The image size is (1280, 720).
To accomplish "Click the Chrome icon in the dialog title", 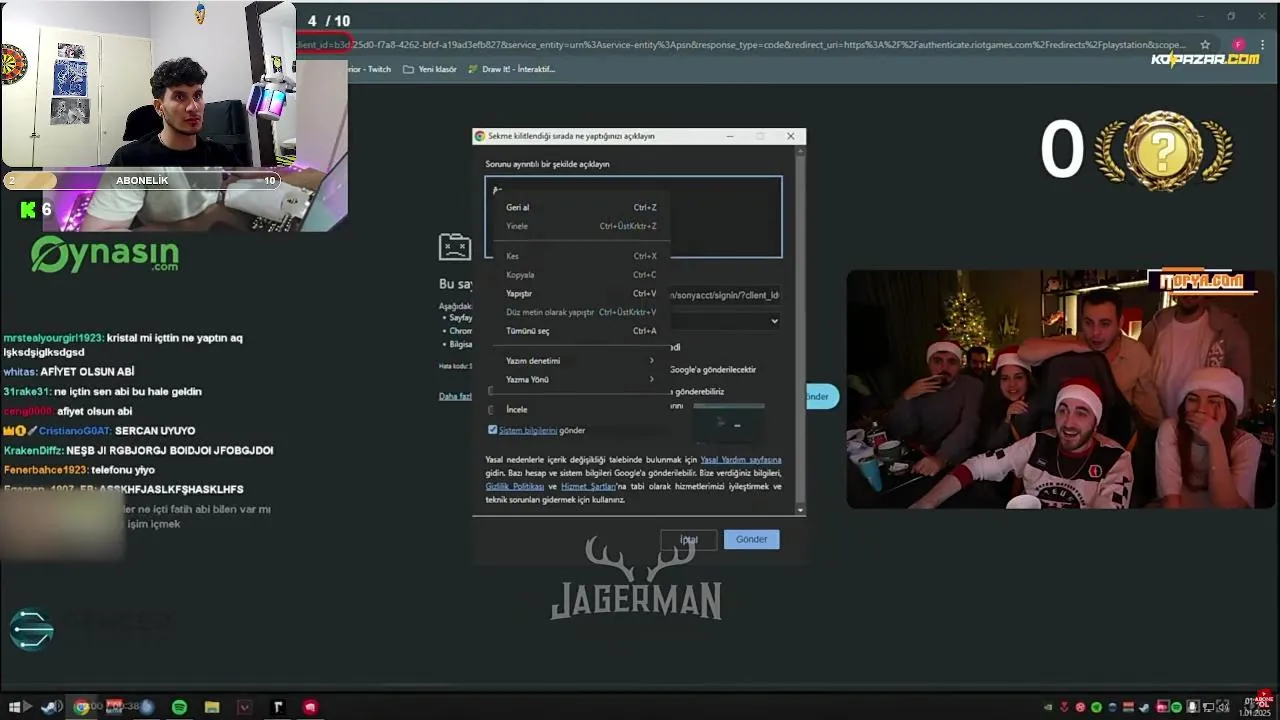I will click(480, 136).
